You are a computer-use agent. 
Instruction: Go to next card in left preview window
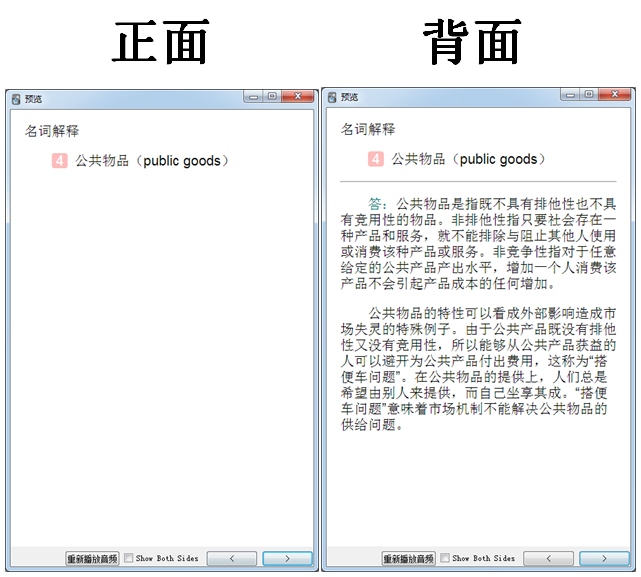click(287, 558)
